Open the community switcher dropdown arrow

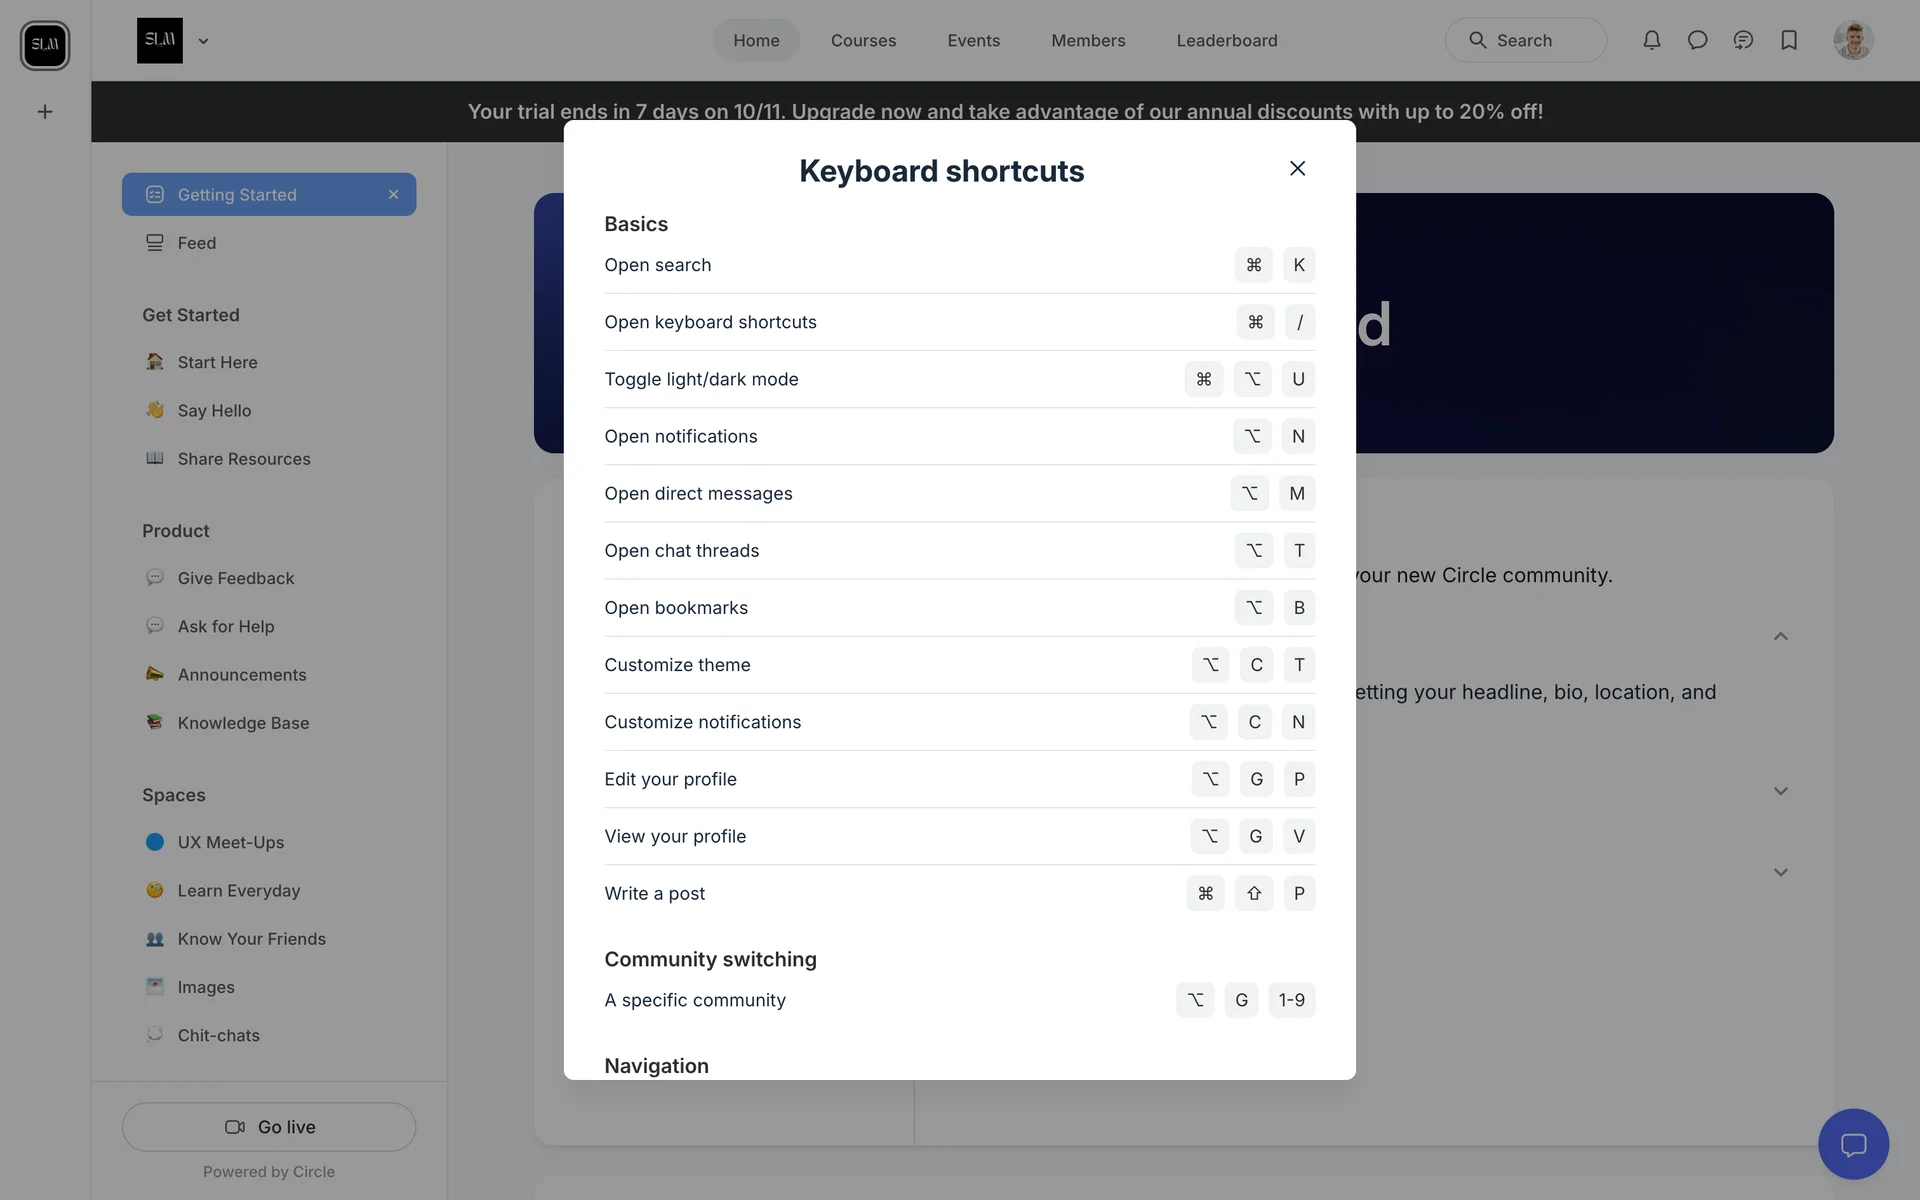coord(203,41)
